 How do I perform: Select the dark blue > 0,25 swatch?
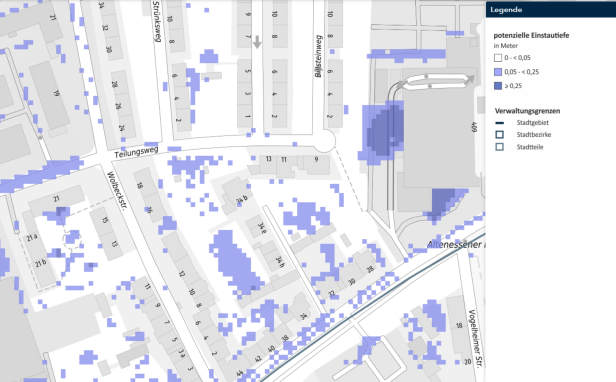point(498,86)
